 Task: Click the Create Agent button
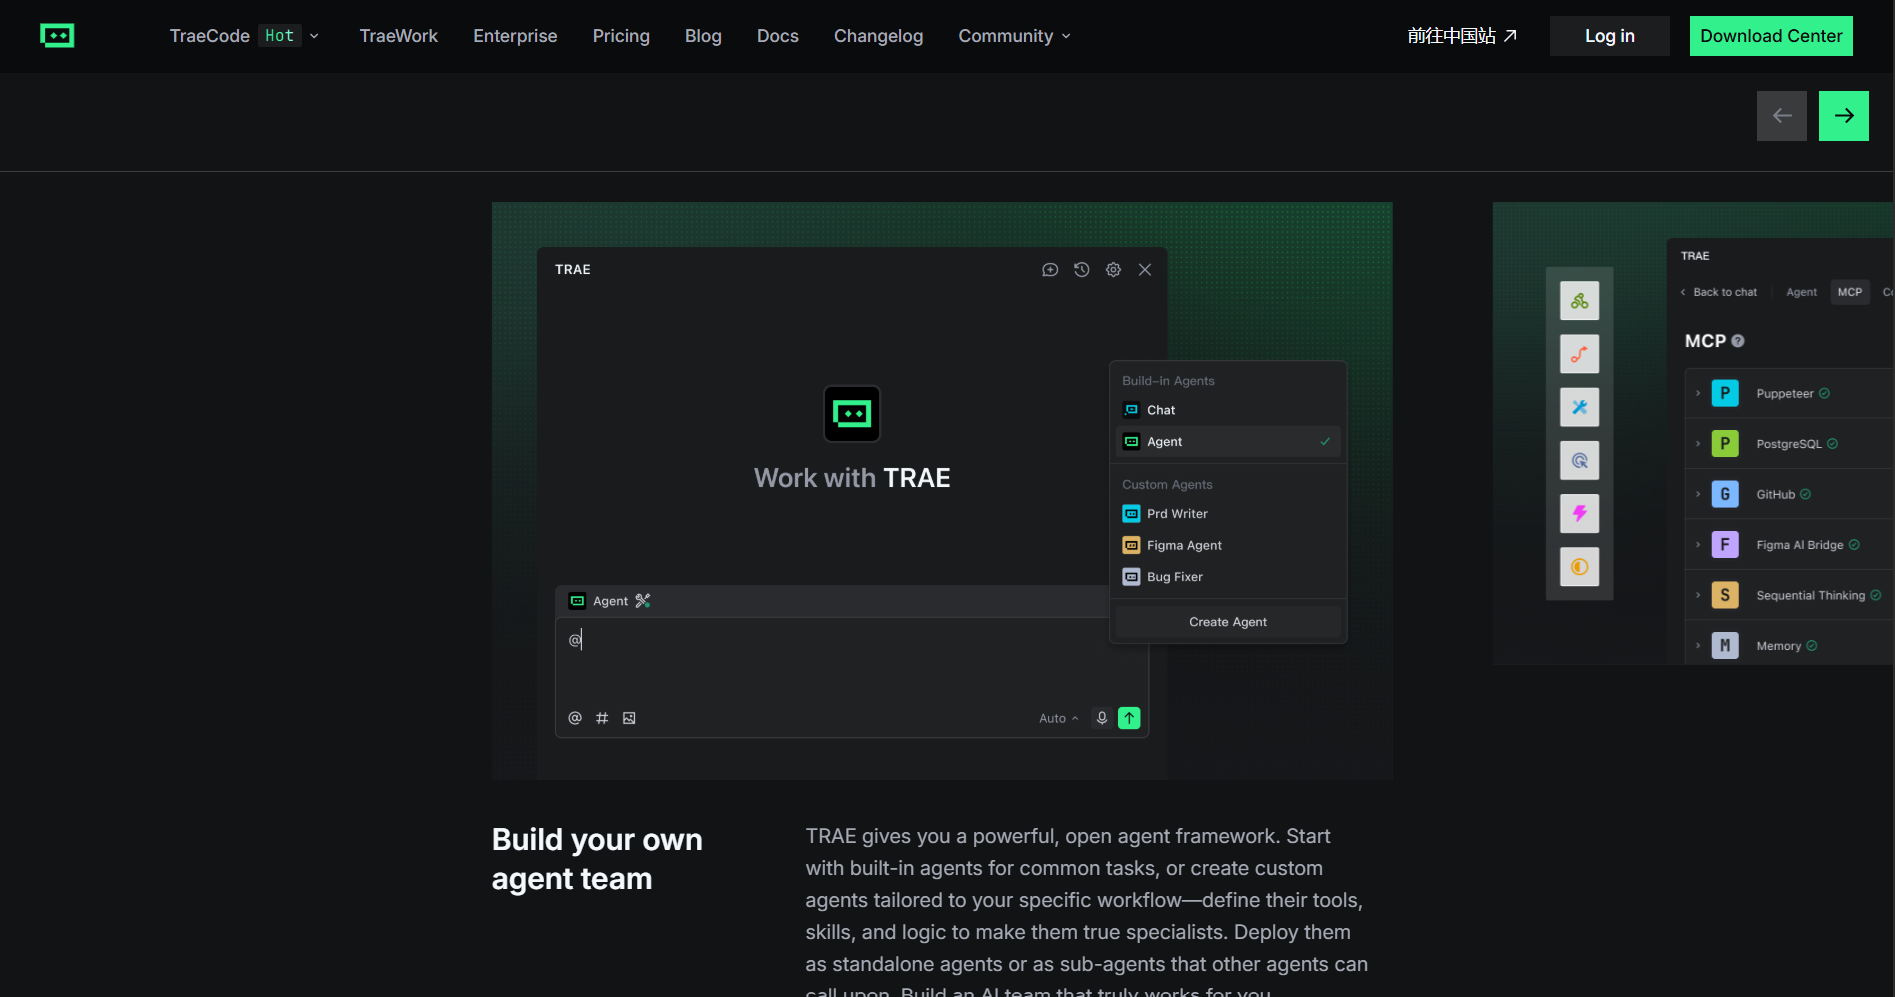pos(1228,622)
